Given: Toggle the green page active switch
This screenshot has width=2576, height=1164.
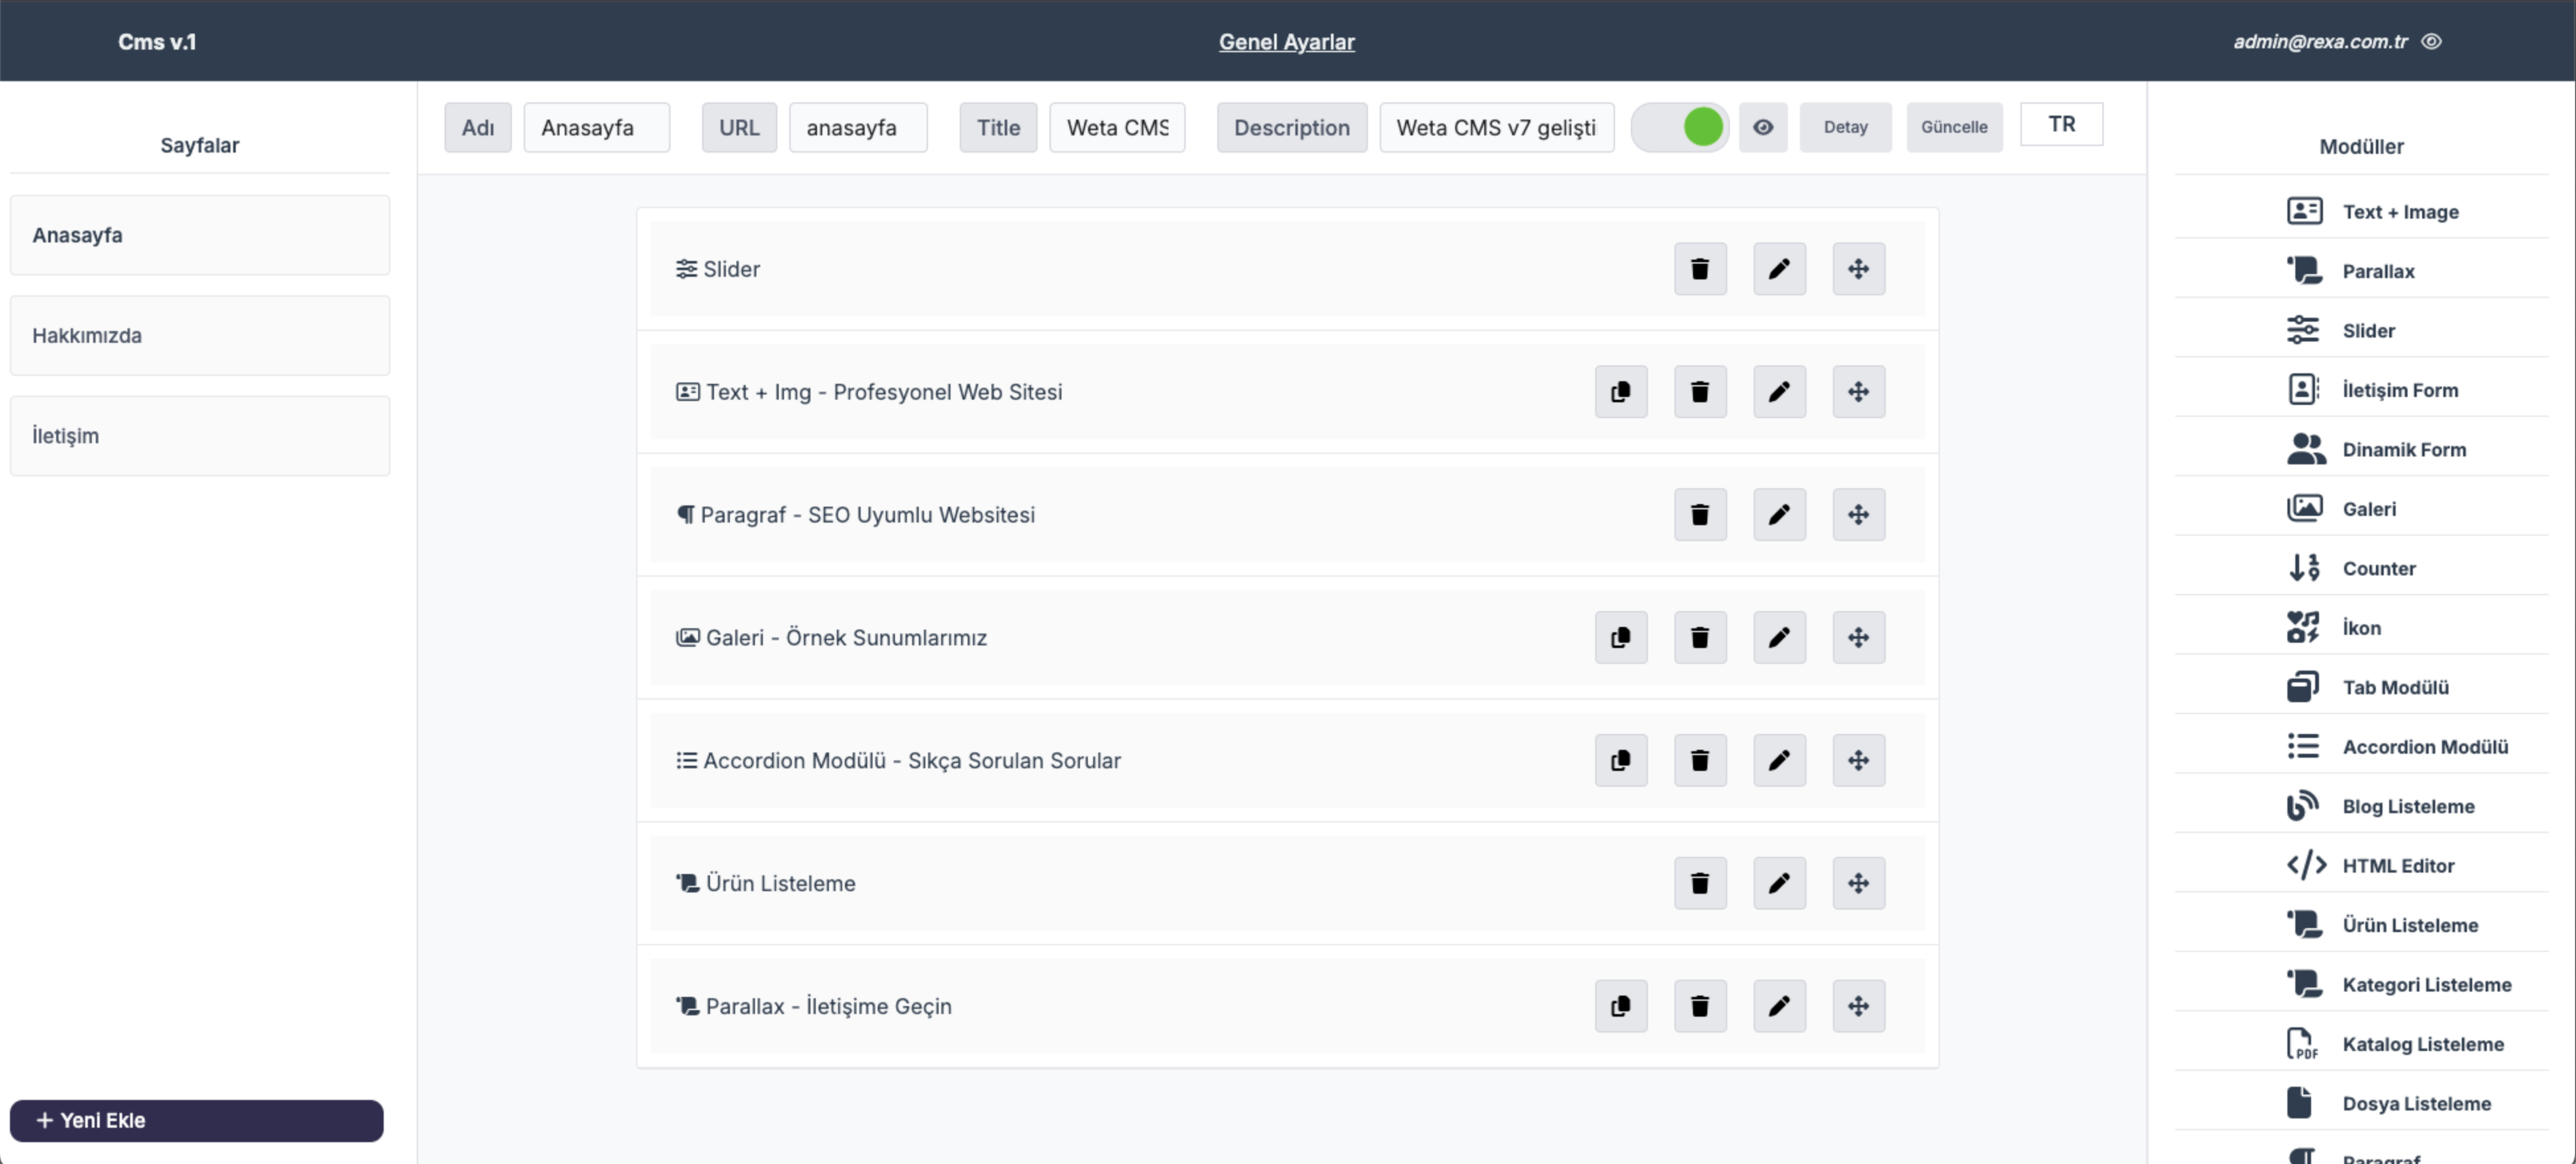Looking at the screenshot, I should point(1679,127).
